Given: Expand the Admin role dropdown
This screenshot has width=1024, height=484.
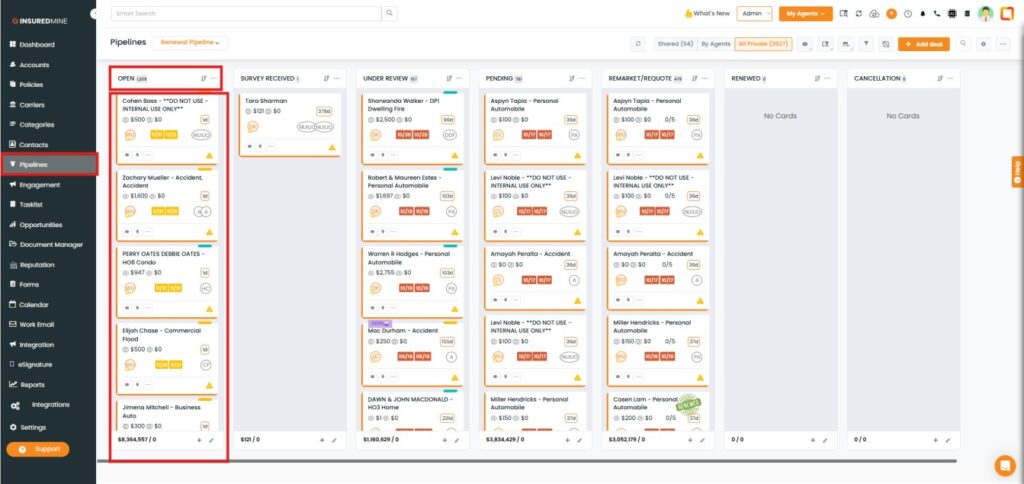Looking at the screenshot, I should 755,14.
